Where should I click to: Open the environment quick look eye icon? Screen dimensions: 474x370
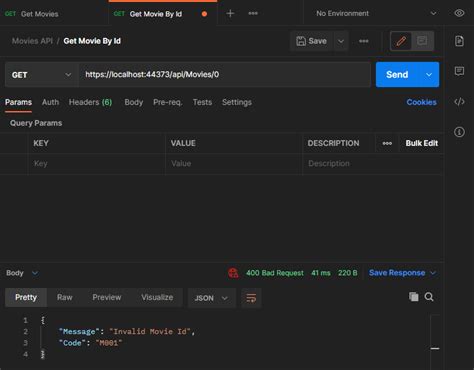(x=459, y=13)
